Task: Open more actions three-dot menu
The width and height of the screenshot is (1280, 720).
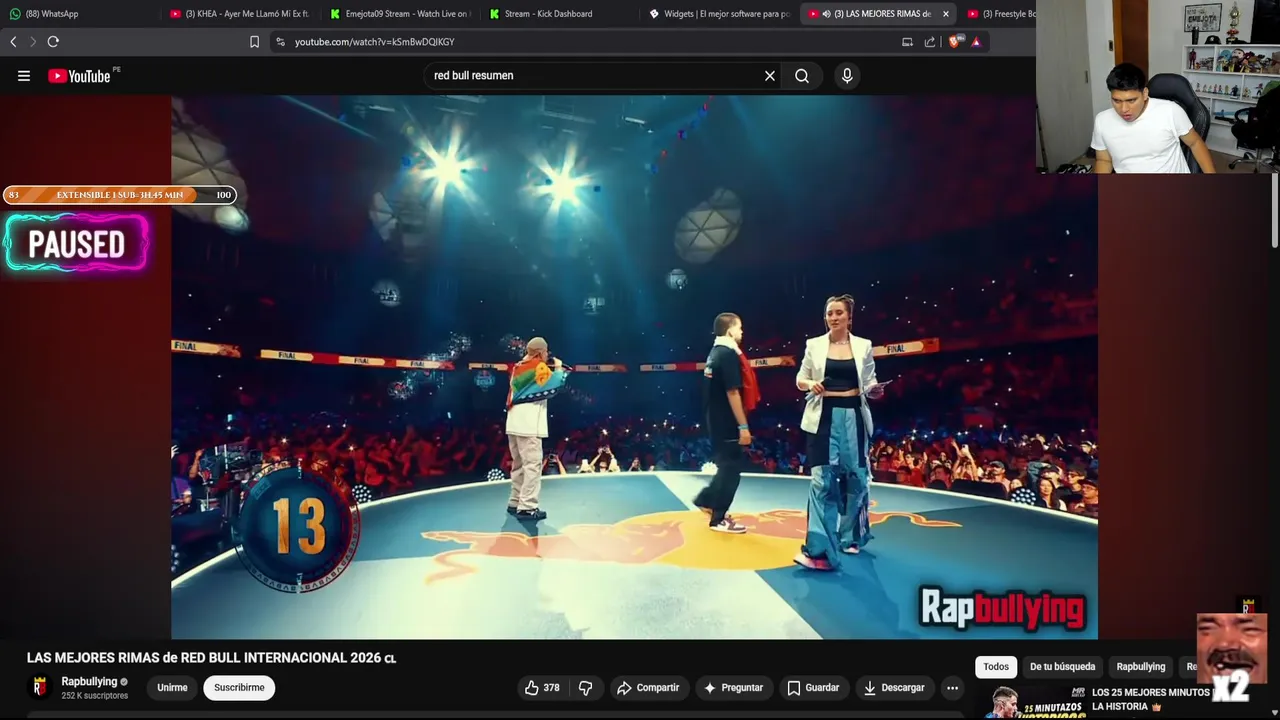Action: coord(952,688)
